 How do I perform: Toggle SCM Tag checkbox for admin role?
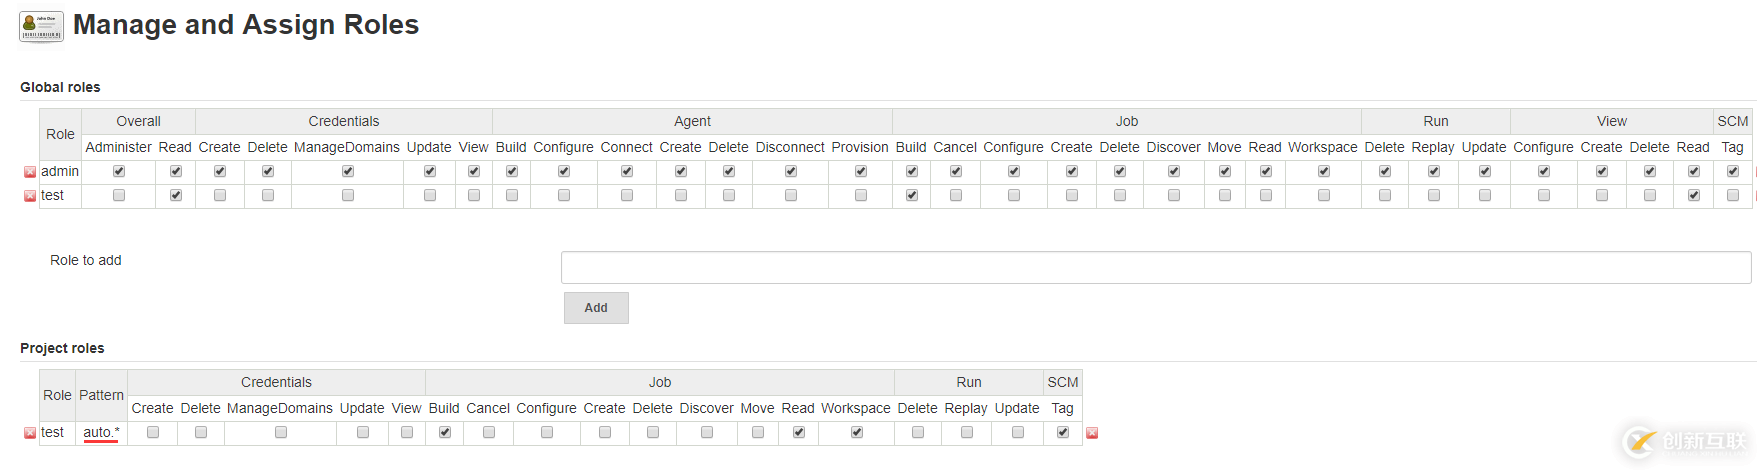click(x=1733, y=171)
